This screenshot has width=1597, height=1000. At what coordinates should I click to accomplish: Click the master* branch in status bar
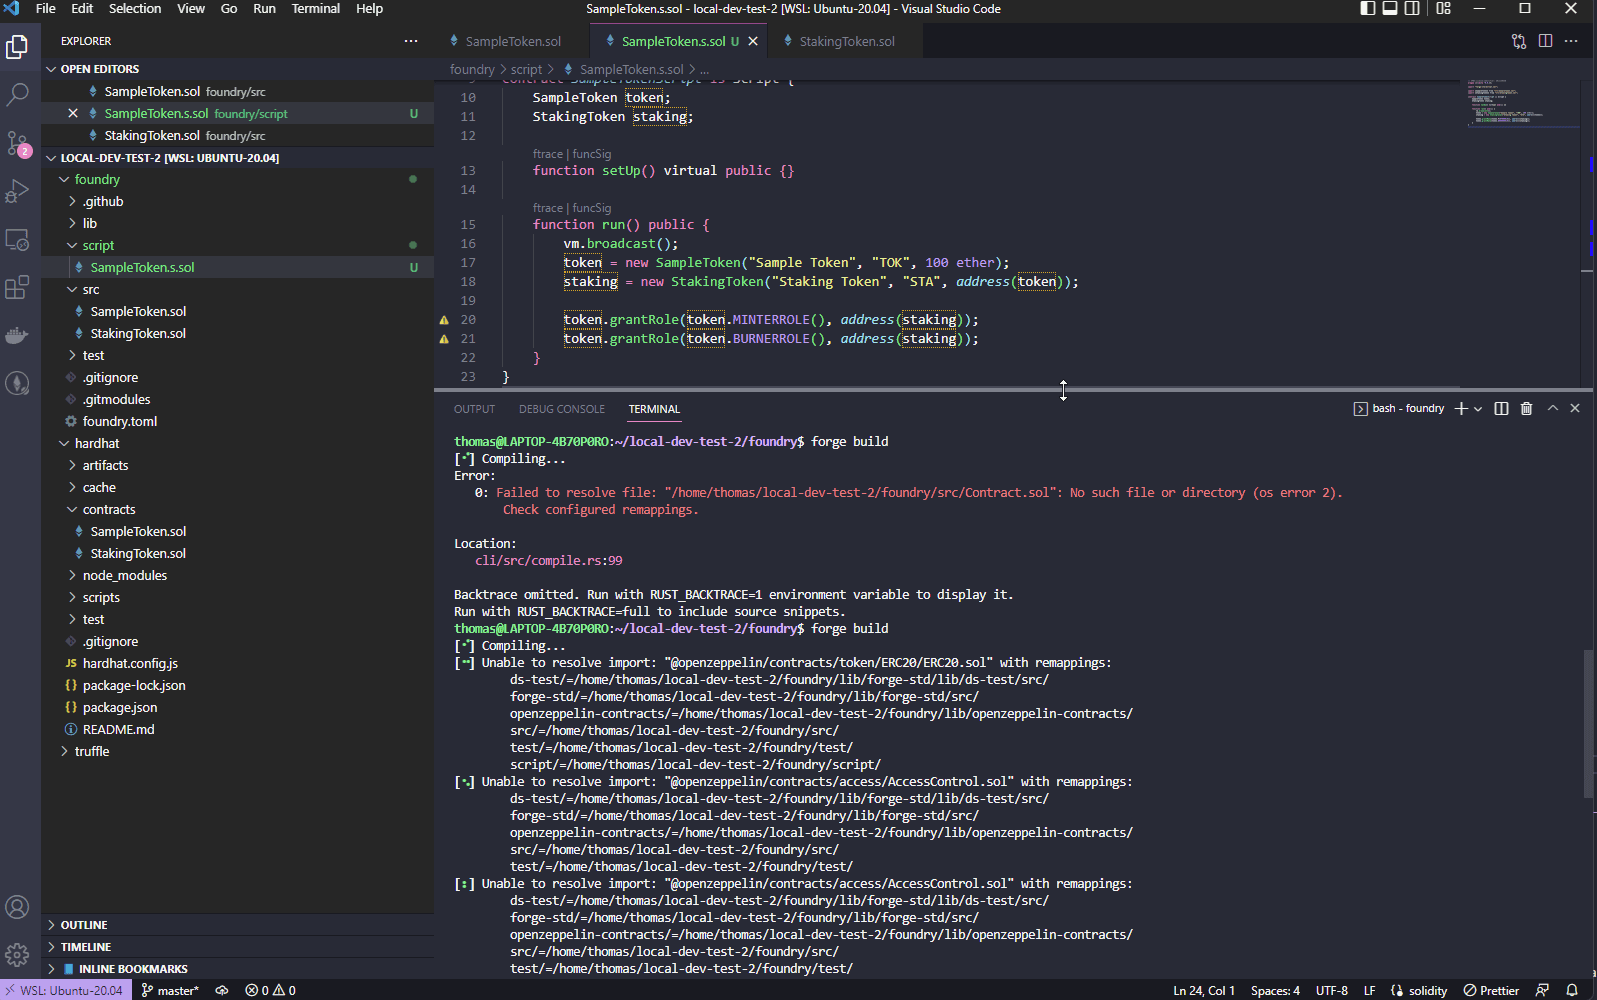[x=170, y=990]
